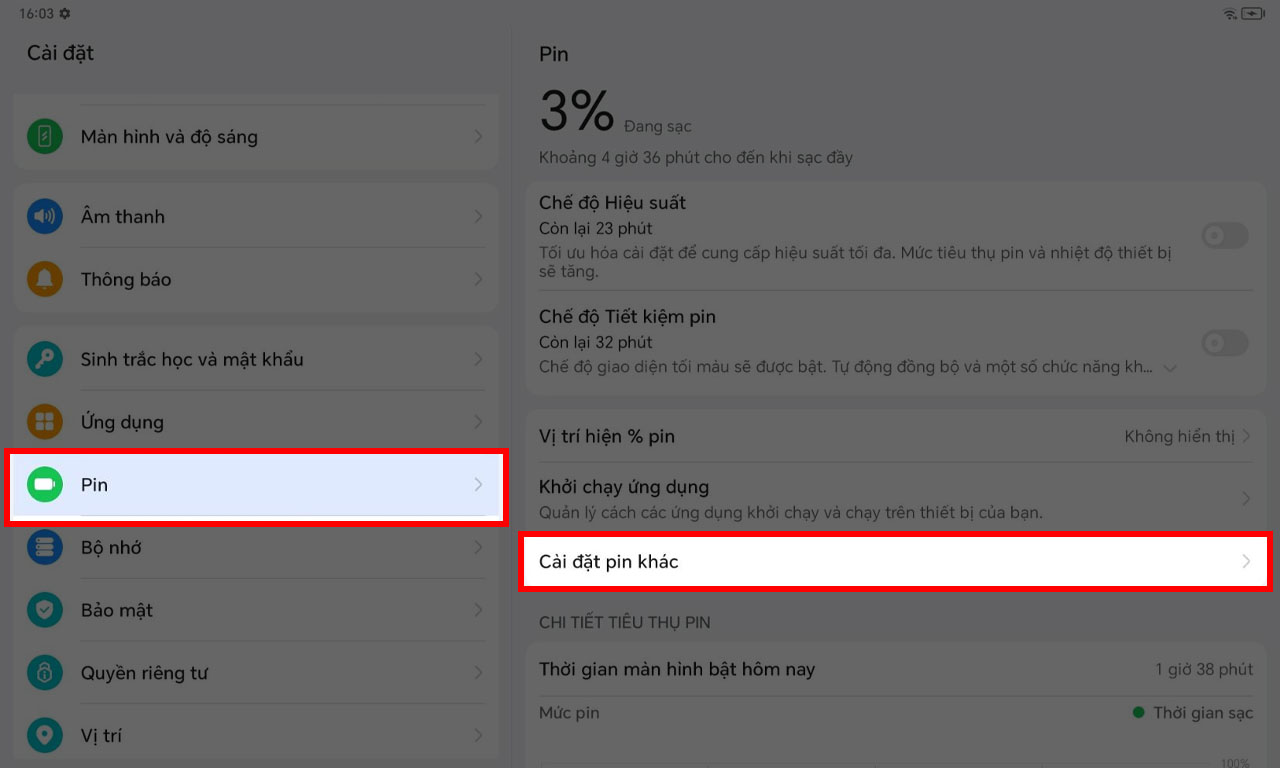
Task: Tap the blue sound speaker icon
Action: pos(45,217)
